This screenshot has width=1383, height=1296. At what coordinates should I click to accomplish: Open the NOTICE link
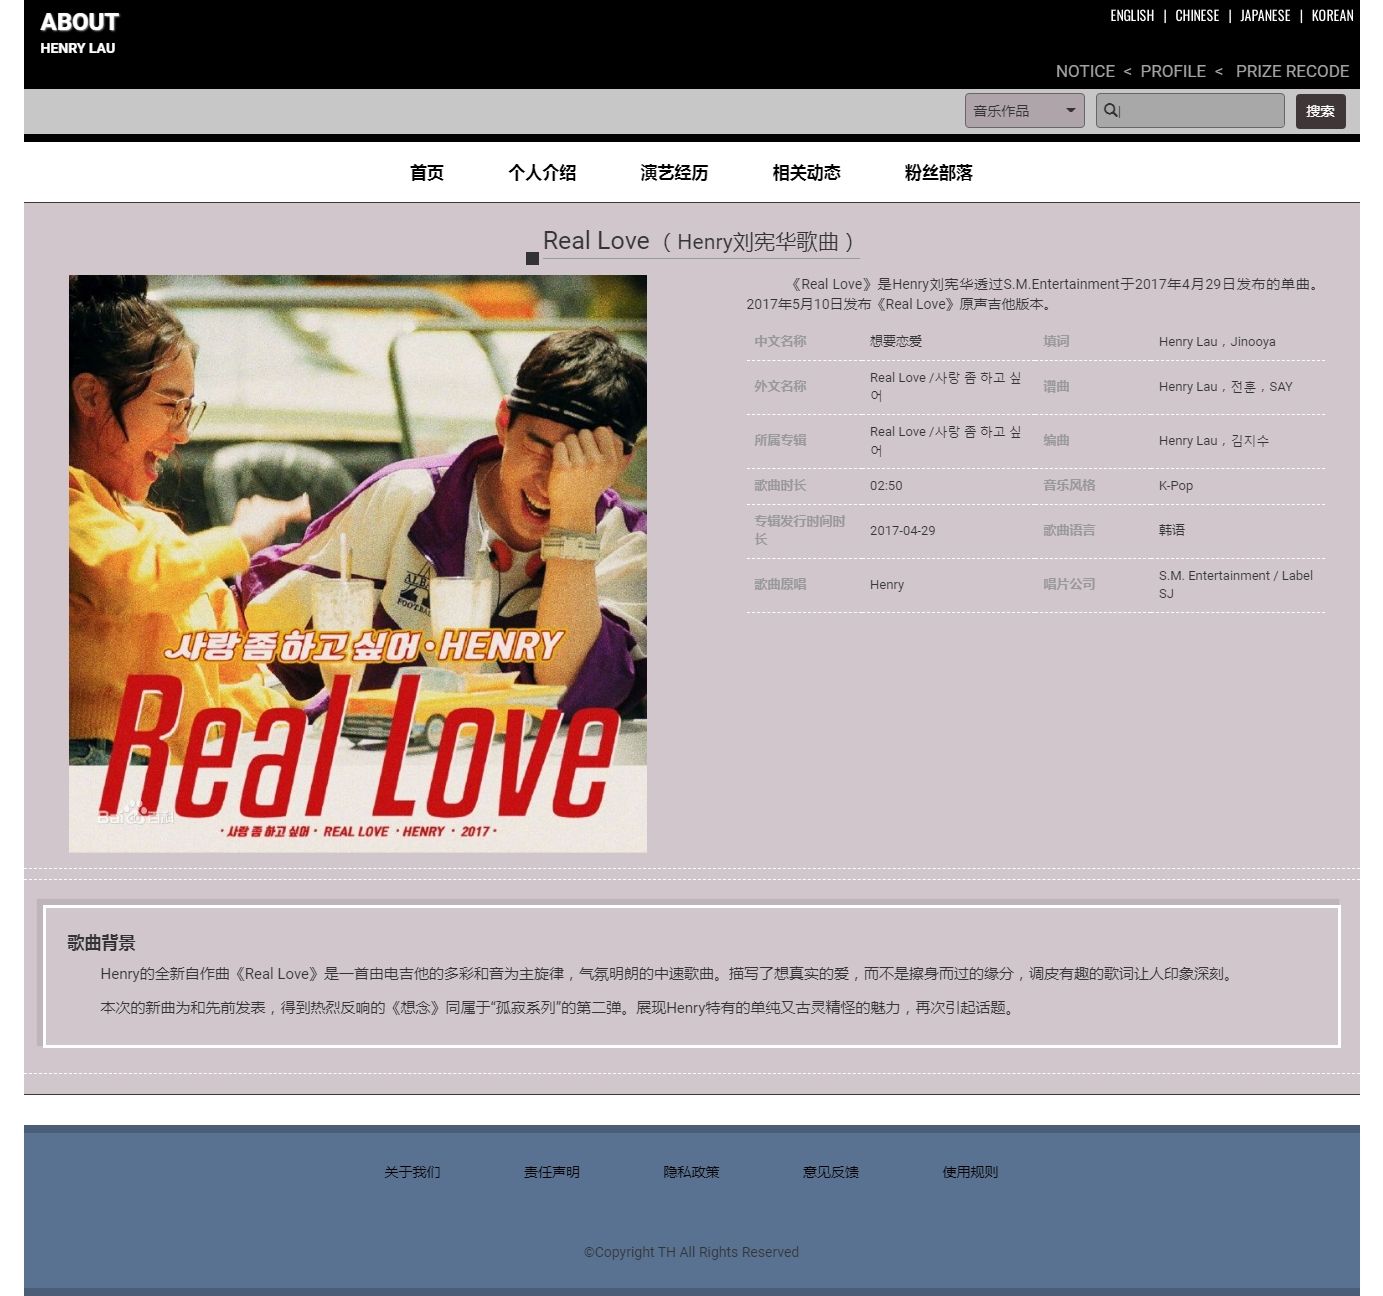1085,71
